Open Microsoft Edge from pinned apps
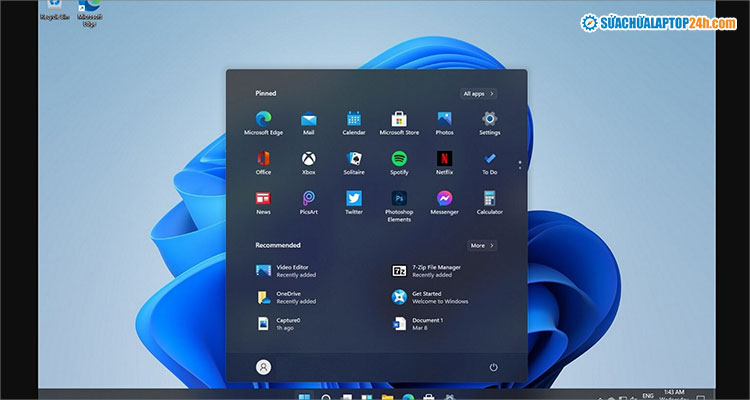Viewport: 750px width, 400px height. click(x=263, y=123)
